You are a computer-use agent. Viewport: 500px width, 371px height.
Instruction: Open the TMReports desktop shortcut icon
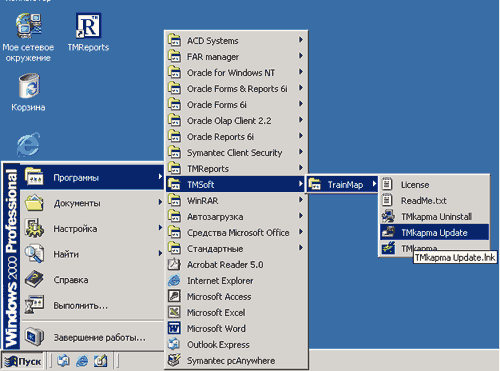click(x=88, y=26)
